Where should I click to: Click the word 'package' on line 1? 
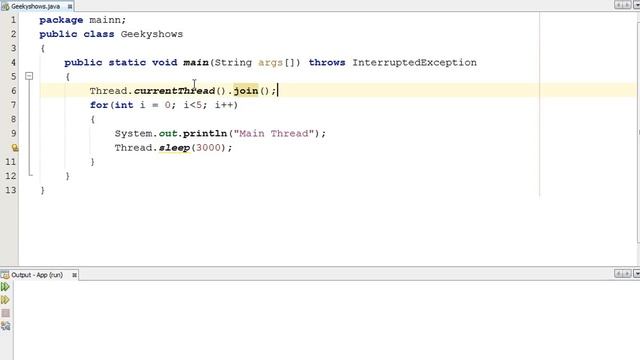(x=61, y=20)
